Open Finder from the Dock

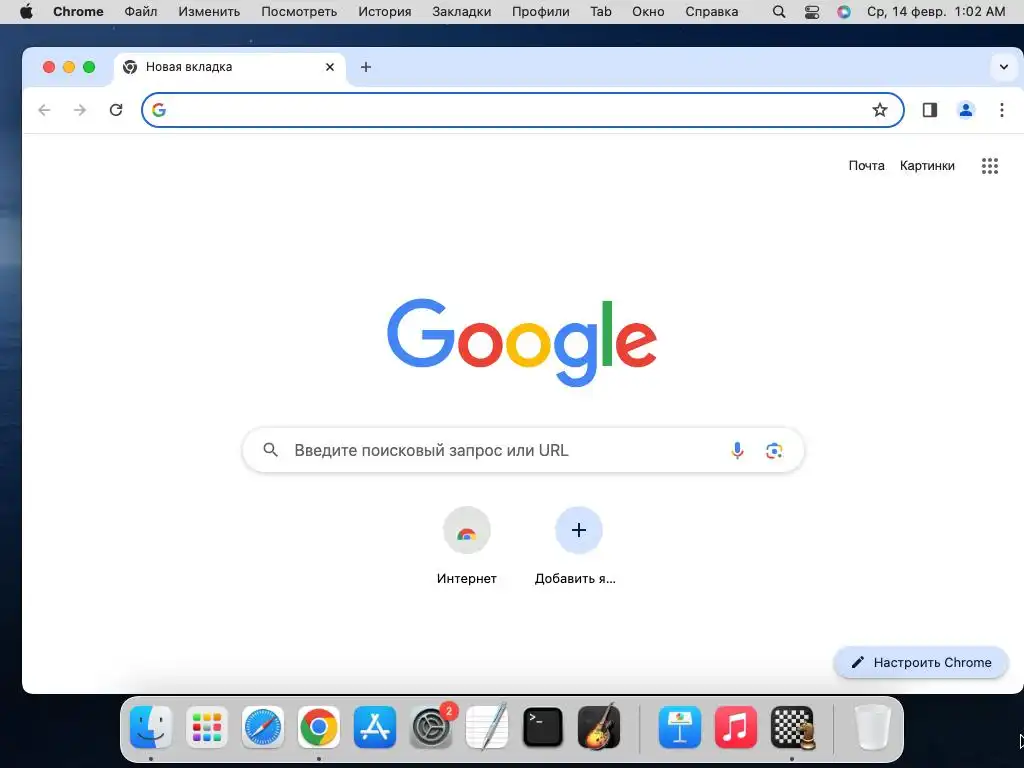pyautogui.click(x=151, y=728)
